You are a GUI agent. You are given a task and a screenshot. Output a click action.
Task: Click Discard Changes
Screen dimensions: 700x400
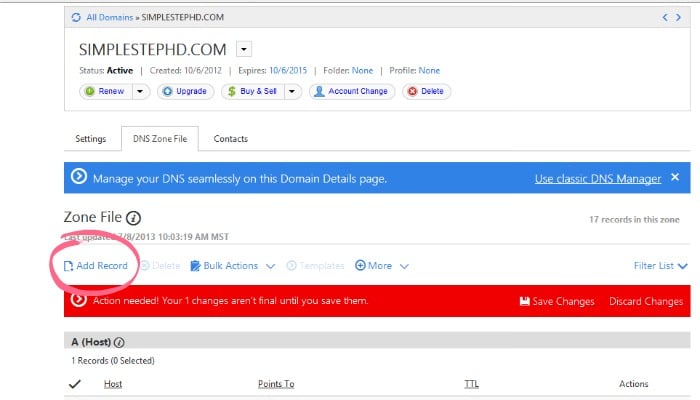tap(646, 301)
